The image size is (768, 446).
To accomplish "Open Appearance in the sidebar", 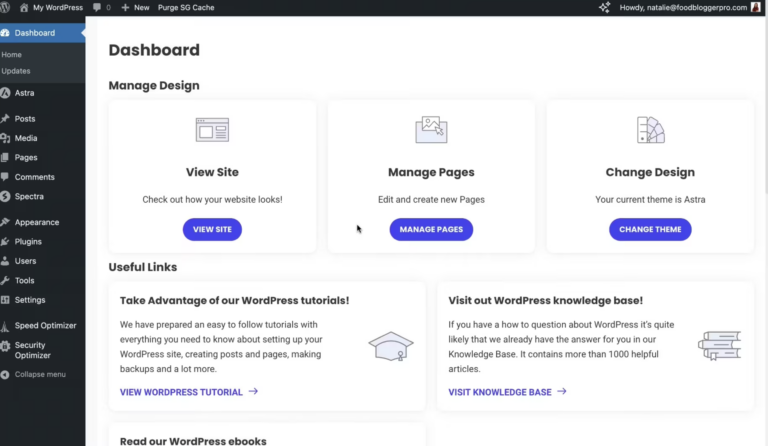I will click(x=37, y=222).
